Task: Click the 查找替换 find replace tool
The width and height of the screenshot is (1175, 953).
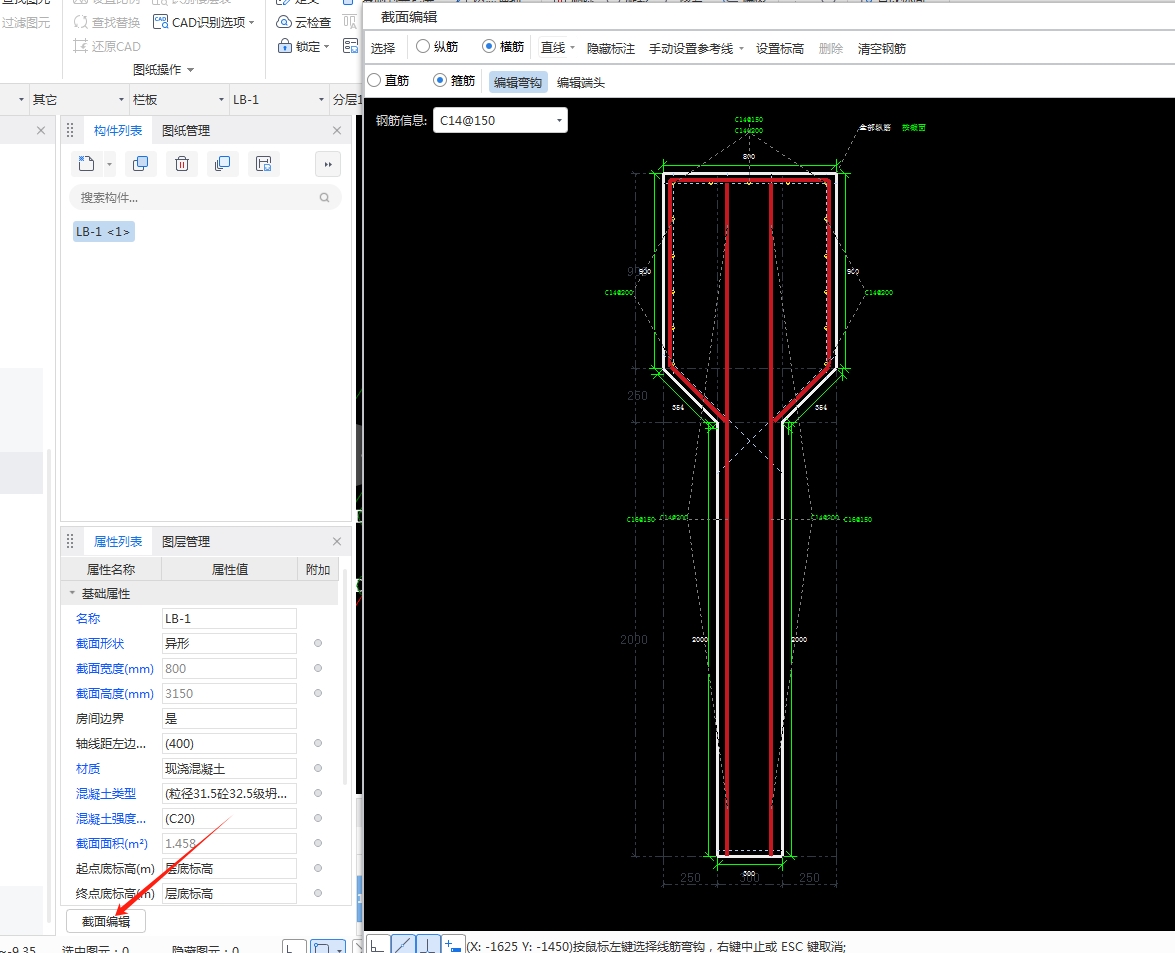Action: pos(106,22)
